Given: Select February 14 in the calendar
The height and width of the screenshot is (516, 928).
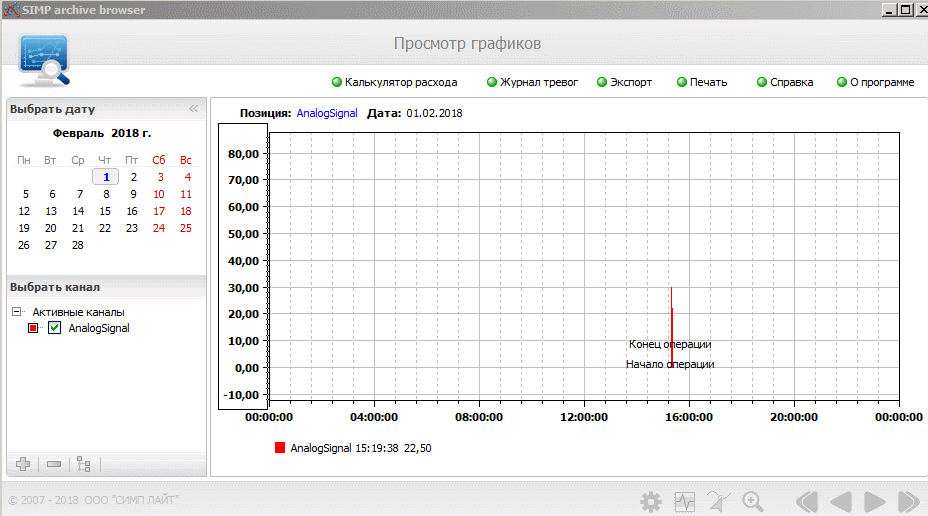Looking at the screenshot, I should tap(78, 211).
